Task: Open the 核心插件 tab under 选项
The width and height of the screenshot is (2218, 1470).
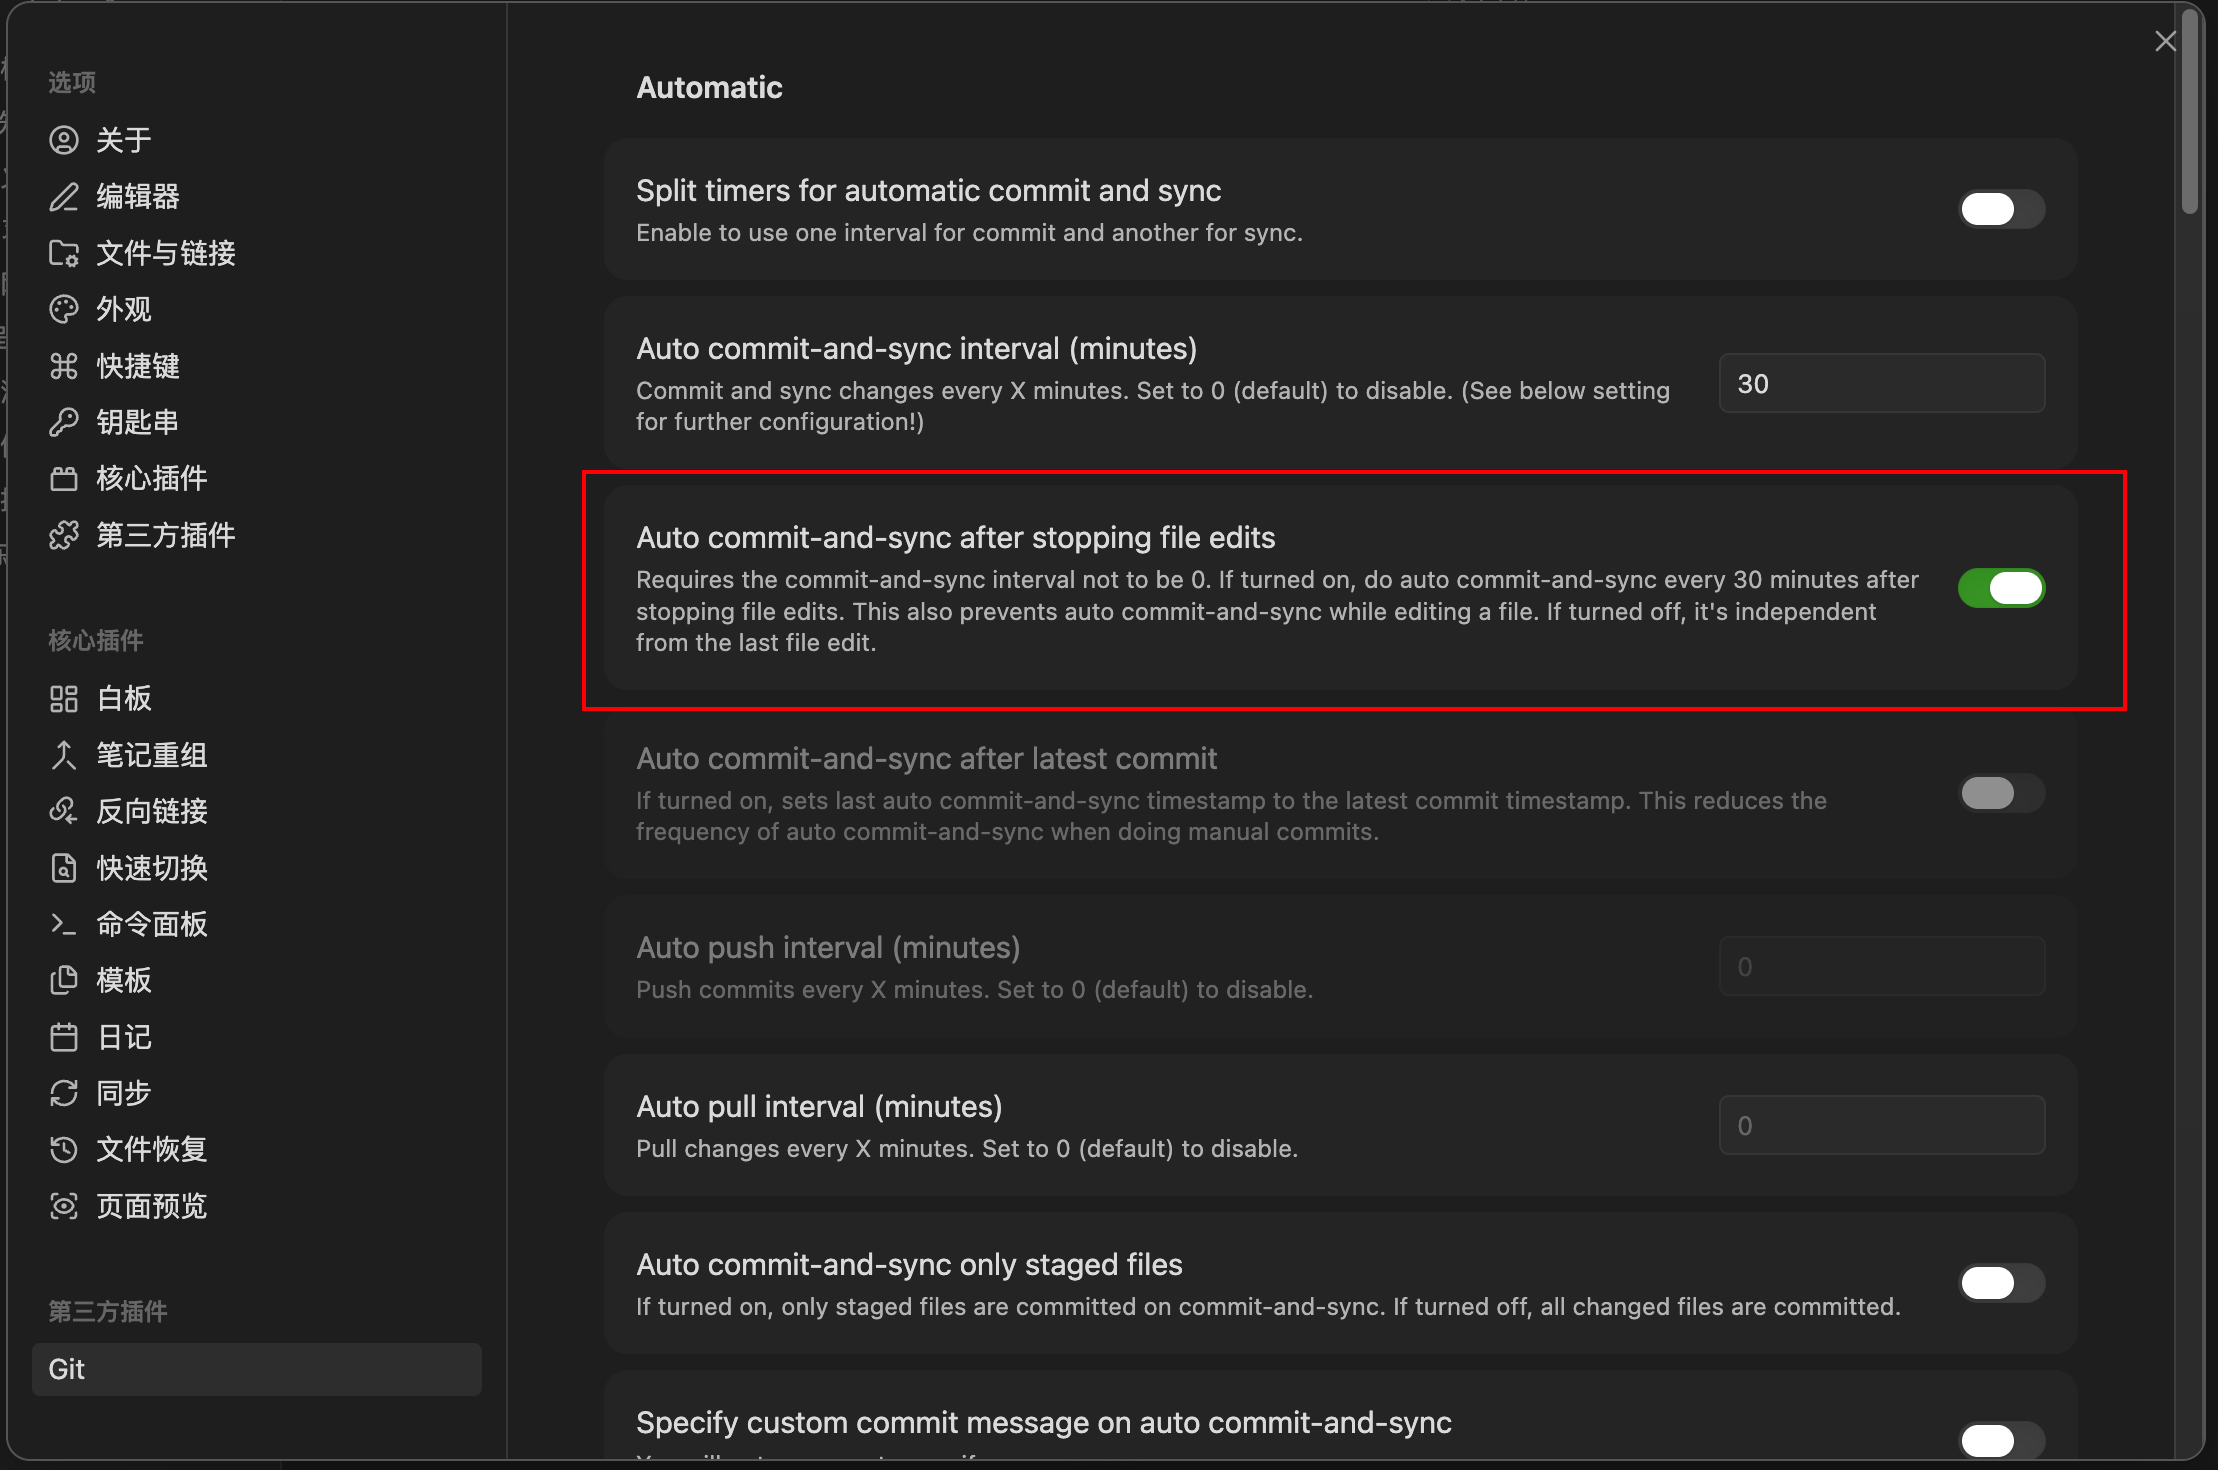Action: (257, 479)
